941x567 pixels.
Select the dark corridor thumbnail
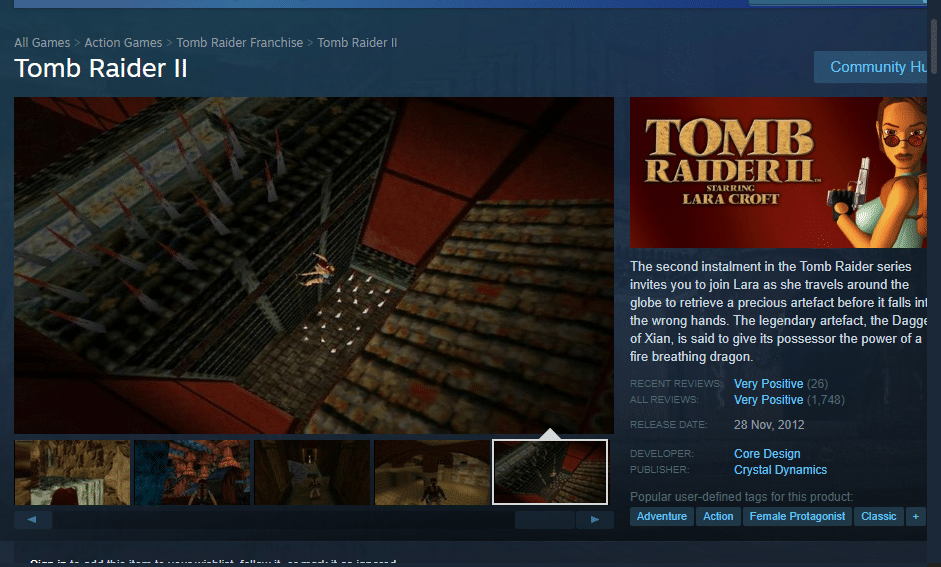click(312, 472)
